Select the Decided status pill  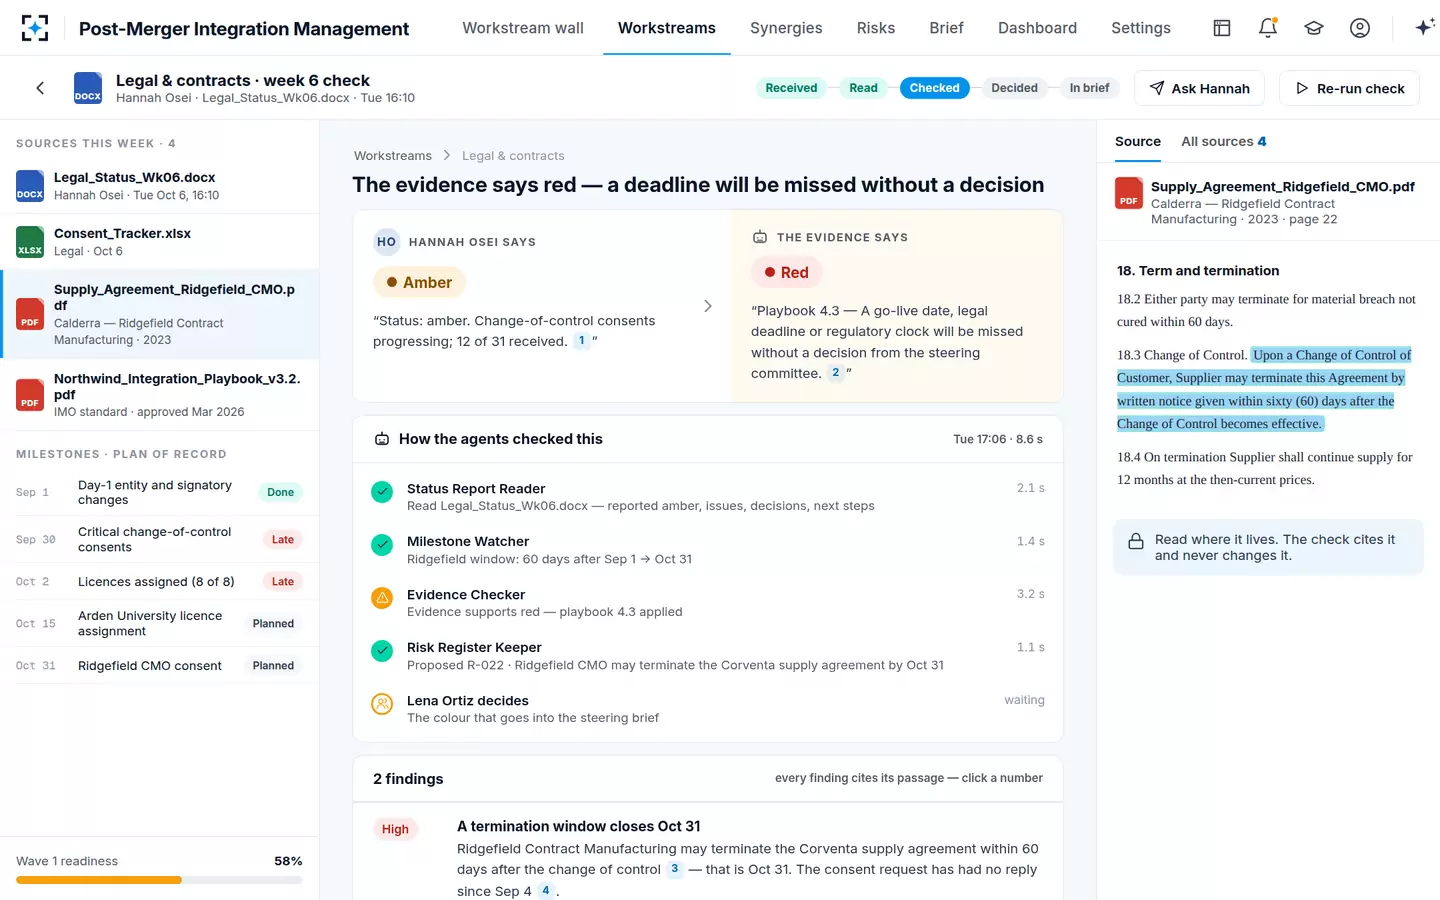pyautogui.click(x=1014, y=88)
